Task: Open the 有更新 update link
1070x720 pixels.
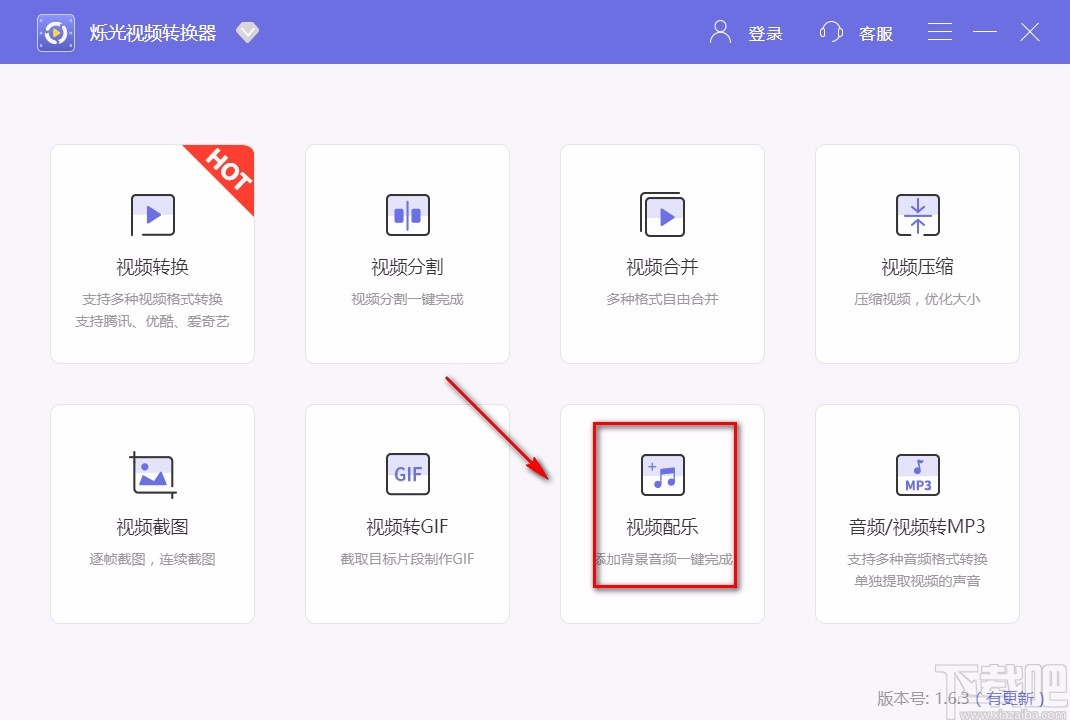Action: click(1011, 699)
